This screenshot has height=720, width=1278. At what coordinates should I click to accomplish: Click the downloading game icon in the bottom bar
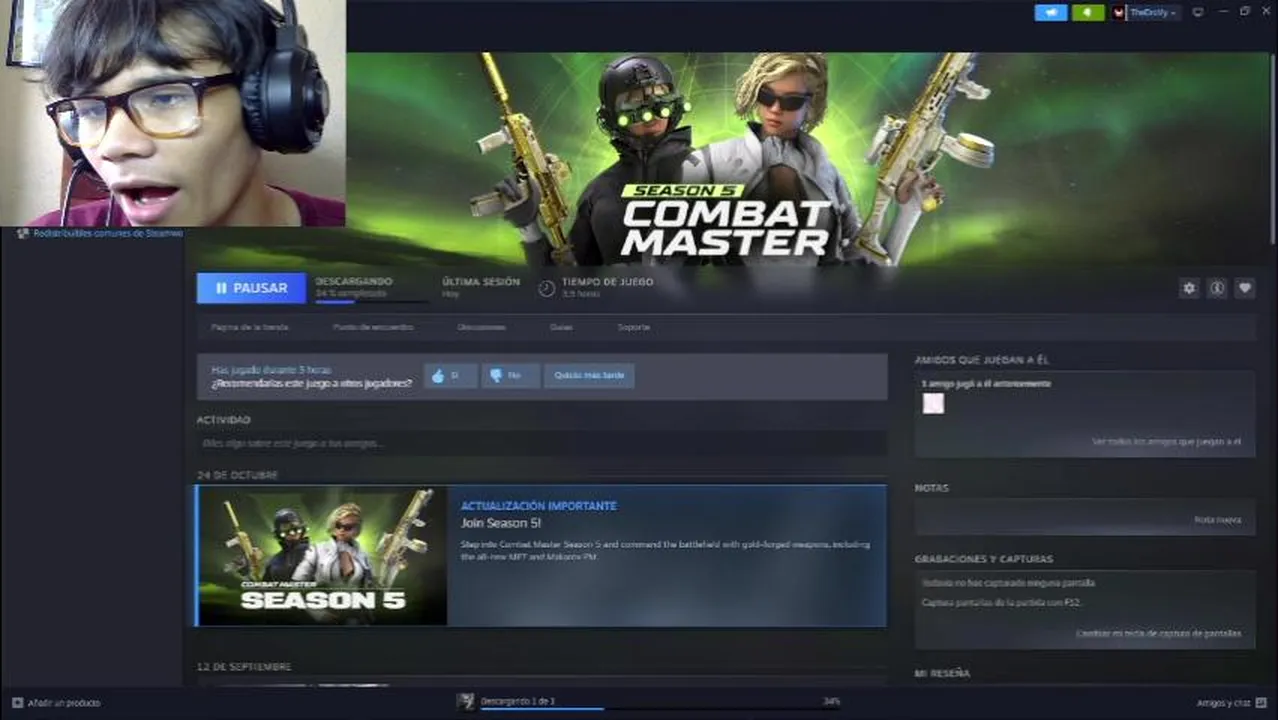click(x=465, y=702)
